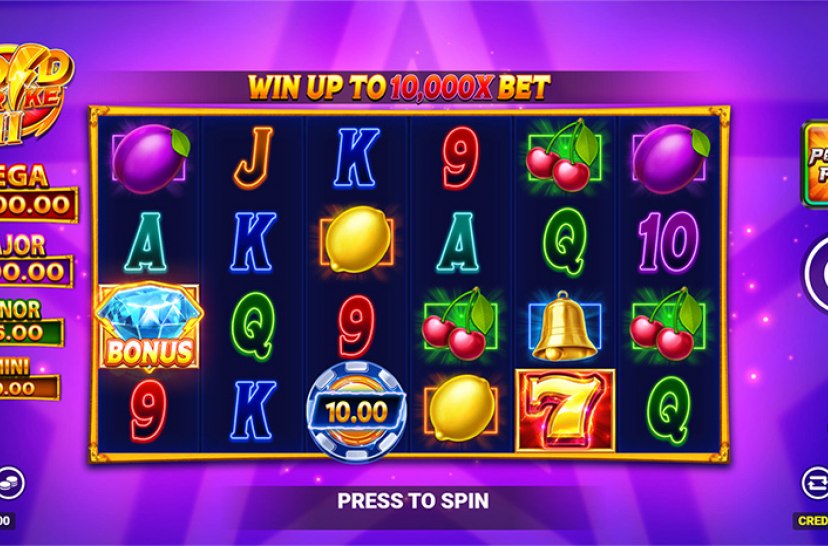The image size is (828, 546).
Task: Click the Win Up To 10,000x Bet banner
Action: (399, 87)
